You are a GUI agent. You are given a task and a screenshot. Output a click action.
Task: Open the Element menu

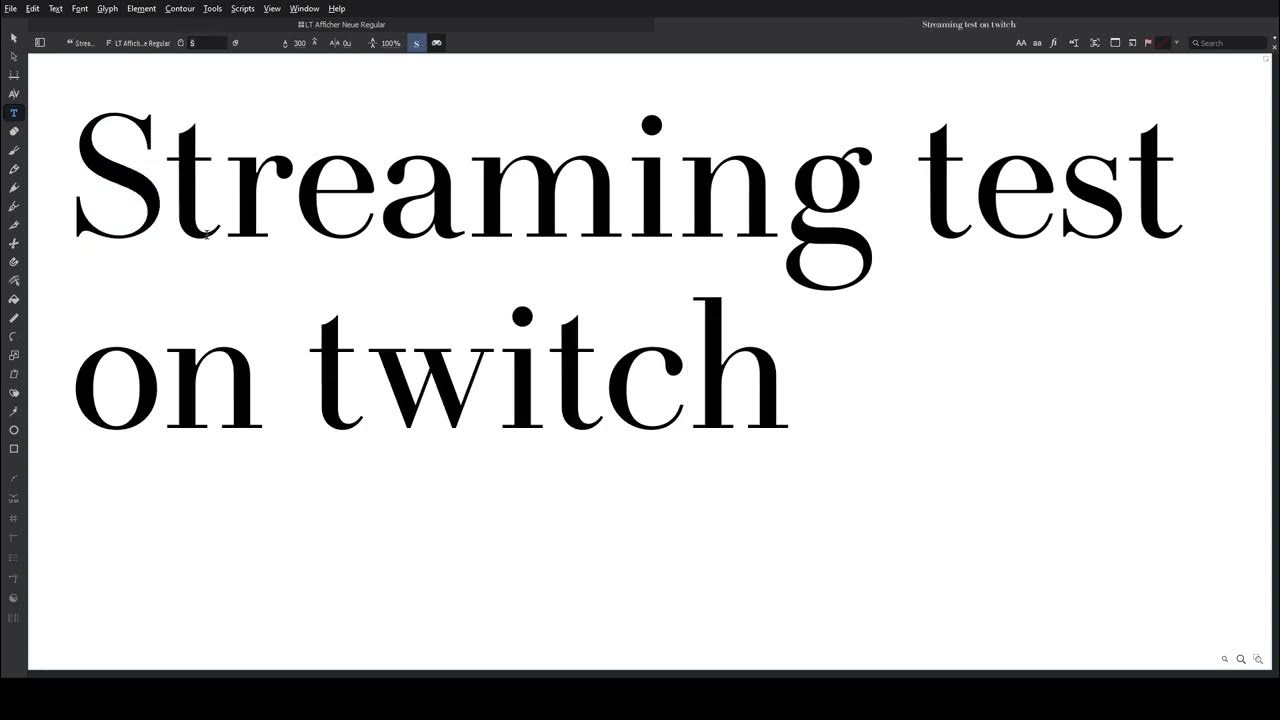141,8
